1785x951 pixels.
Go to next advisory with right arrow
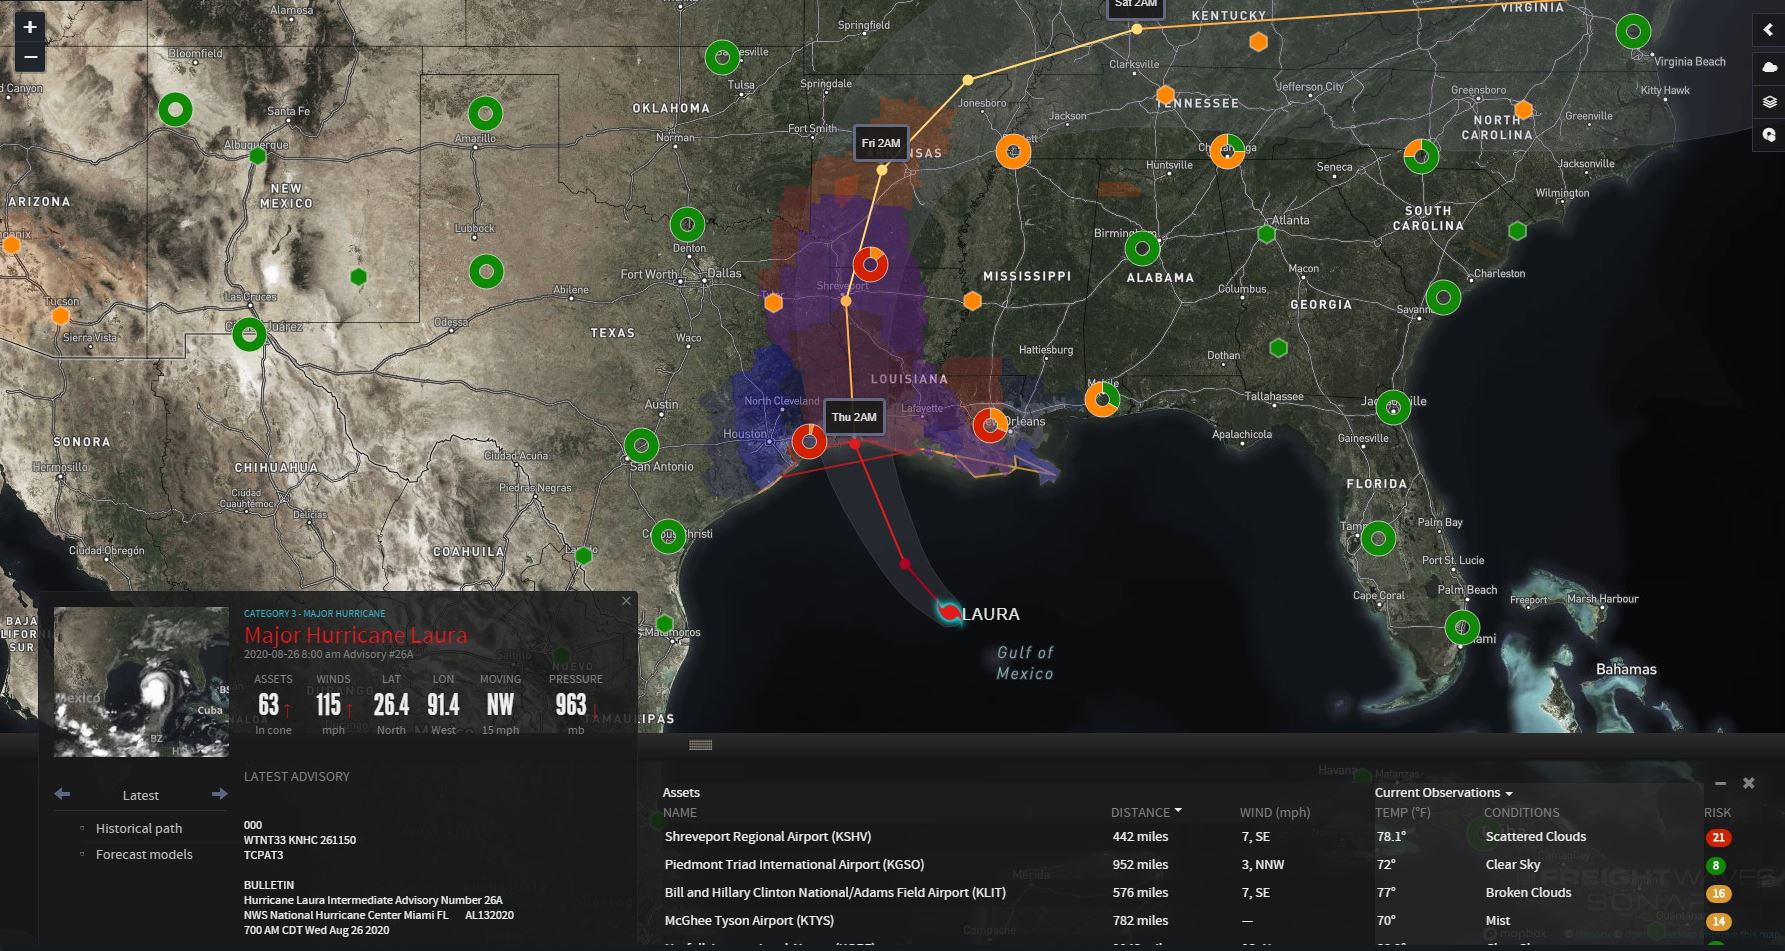pyautogui.click(x=219, y=794)
